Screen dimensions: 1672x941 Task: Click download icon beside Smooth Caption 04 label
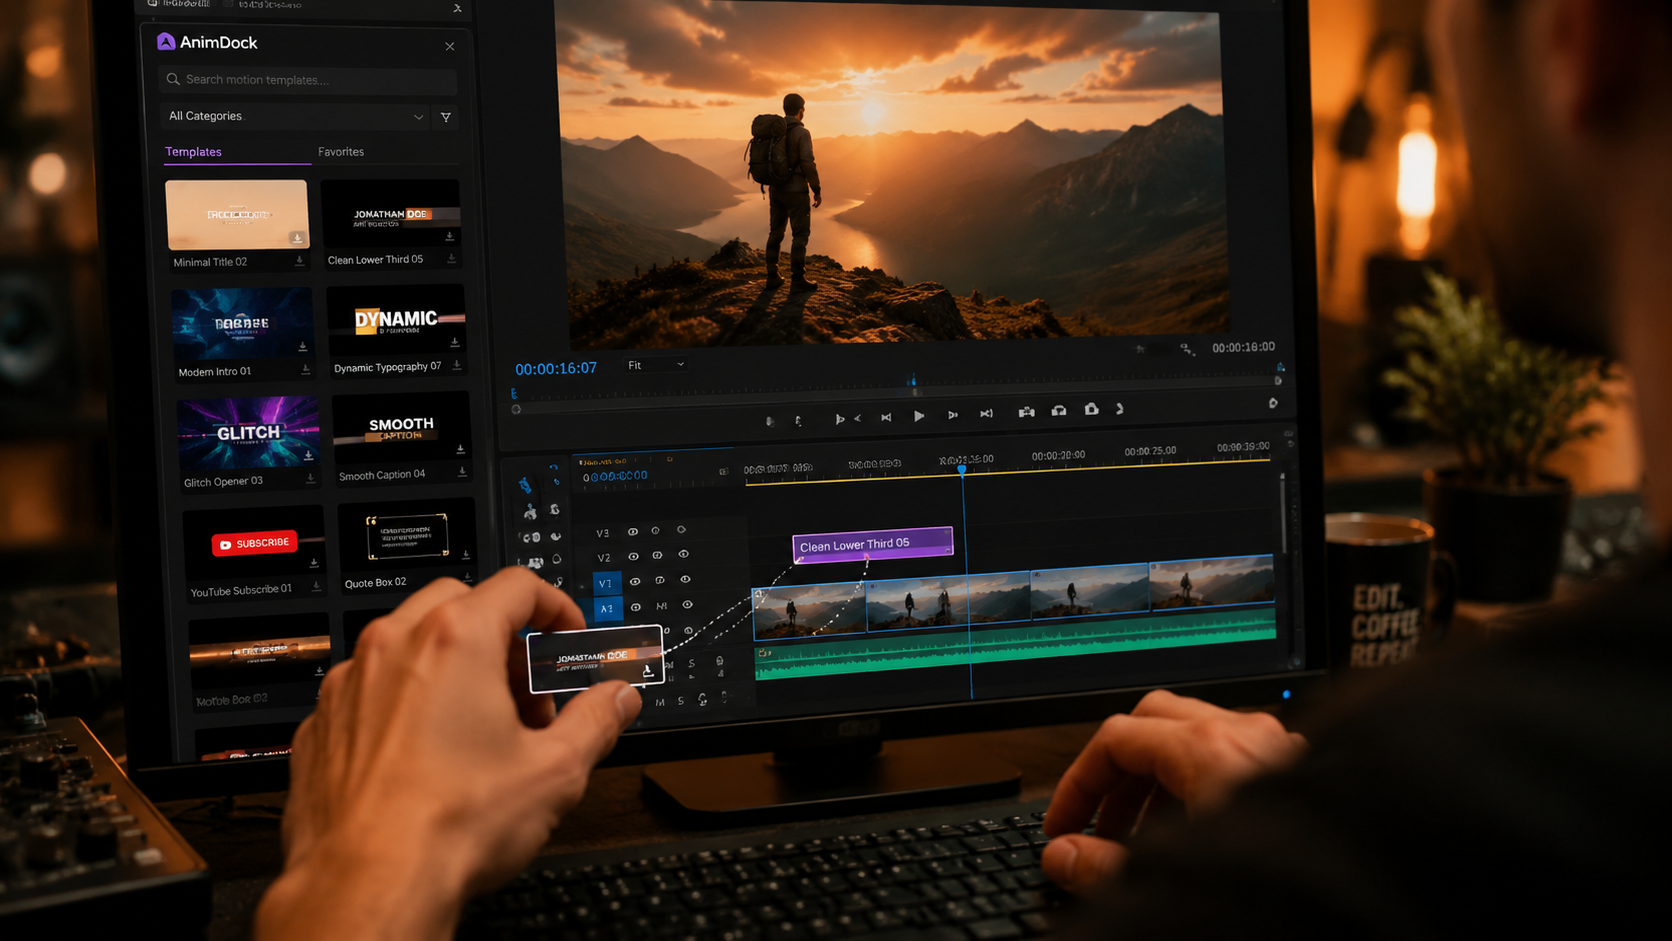(462, 472)
